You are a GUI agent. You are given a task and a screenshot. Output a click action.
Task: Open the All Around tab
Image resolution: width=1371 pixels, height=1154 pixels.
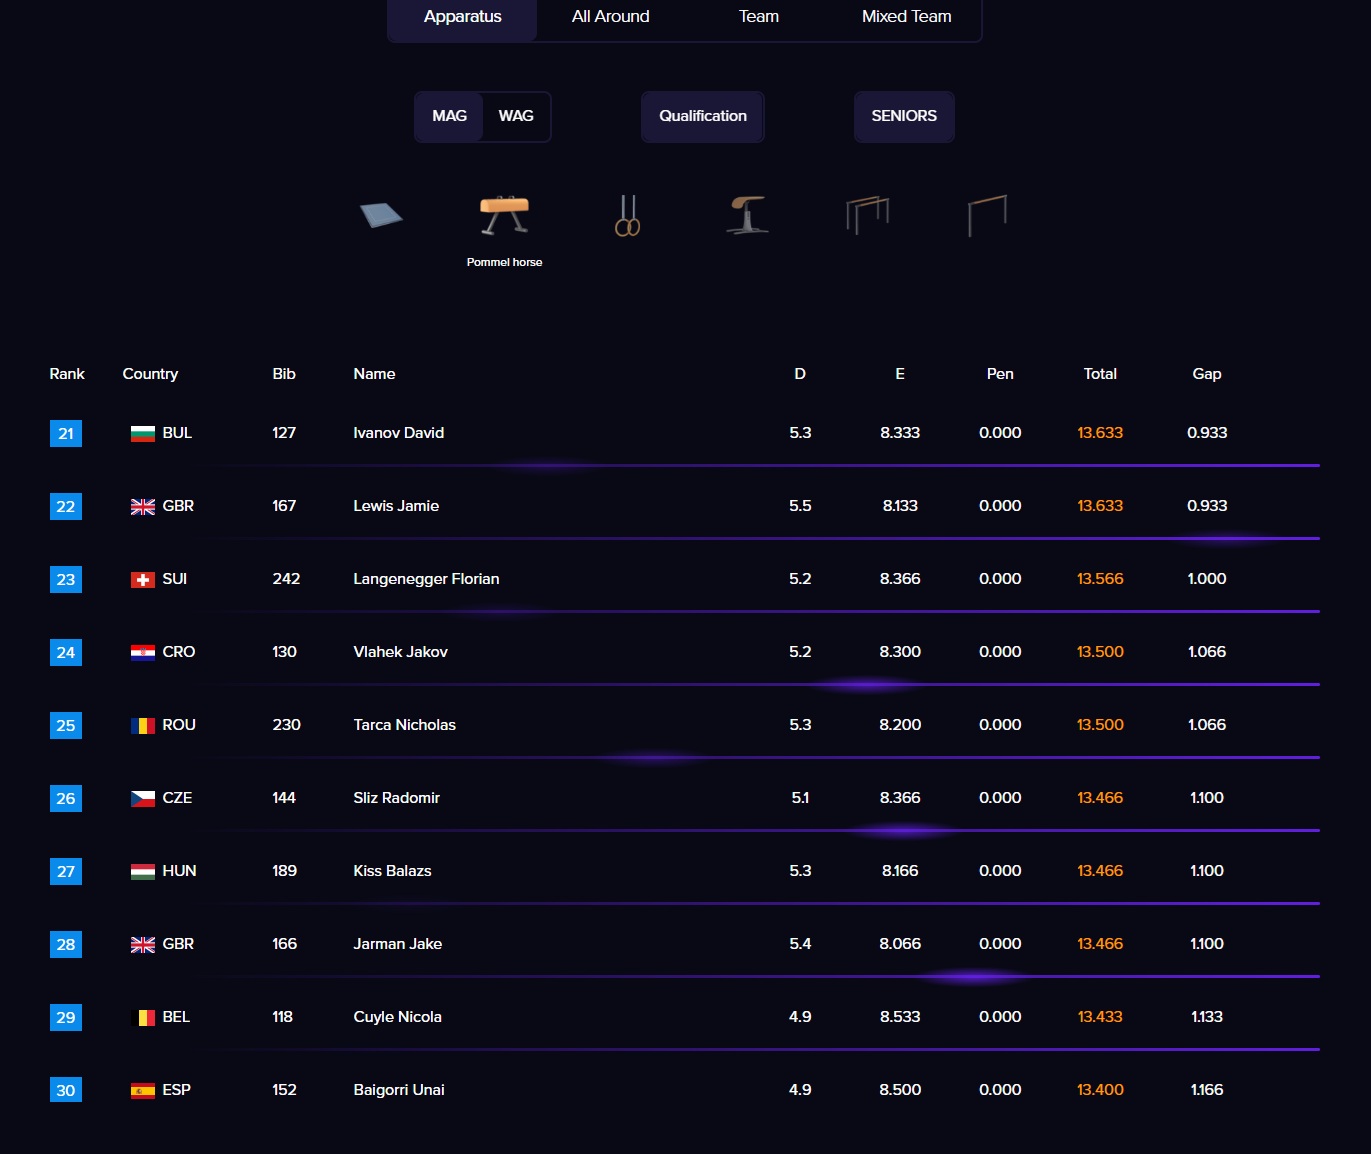[610, 17]
